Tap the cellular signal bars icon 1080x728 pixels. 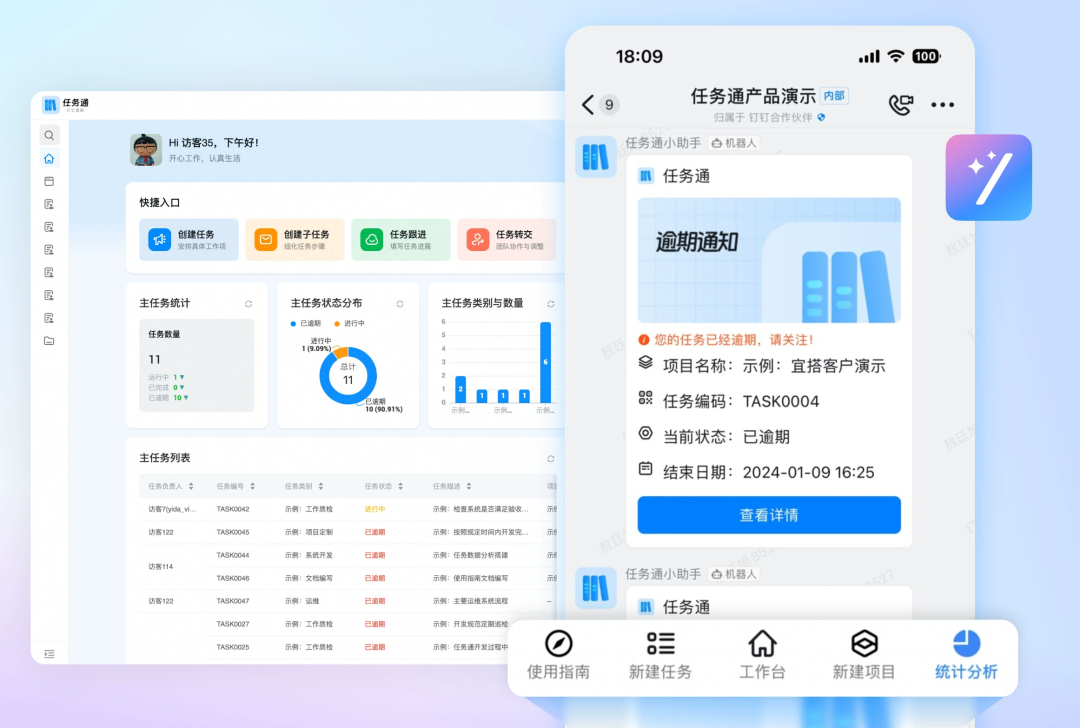869,56
